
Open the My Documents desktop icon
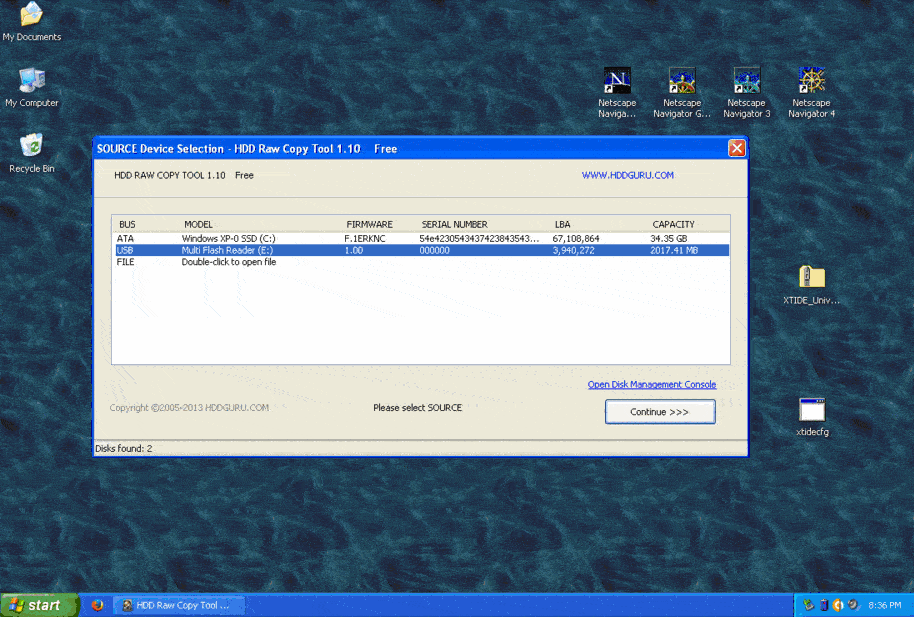[x=31, y=21]
